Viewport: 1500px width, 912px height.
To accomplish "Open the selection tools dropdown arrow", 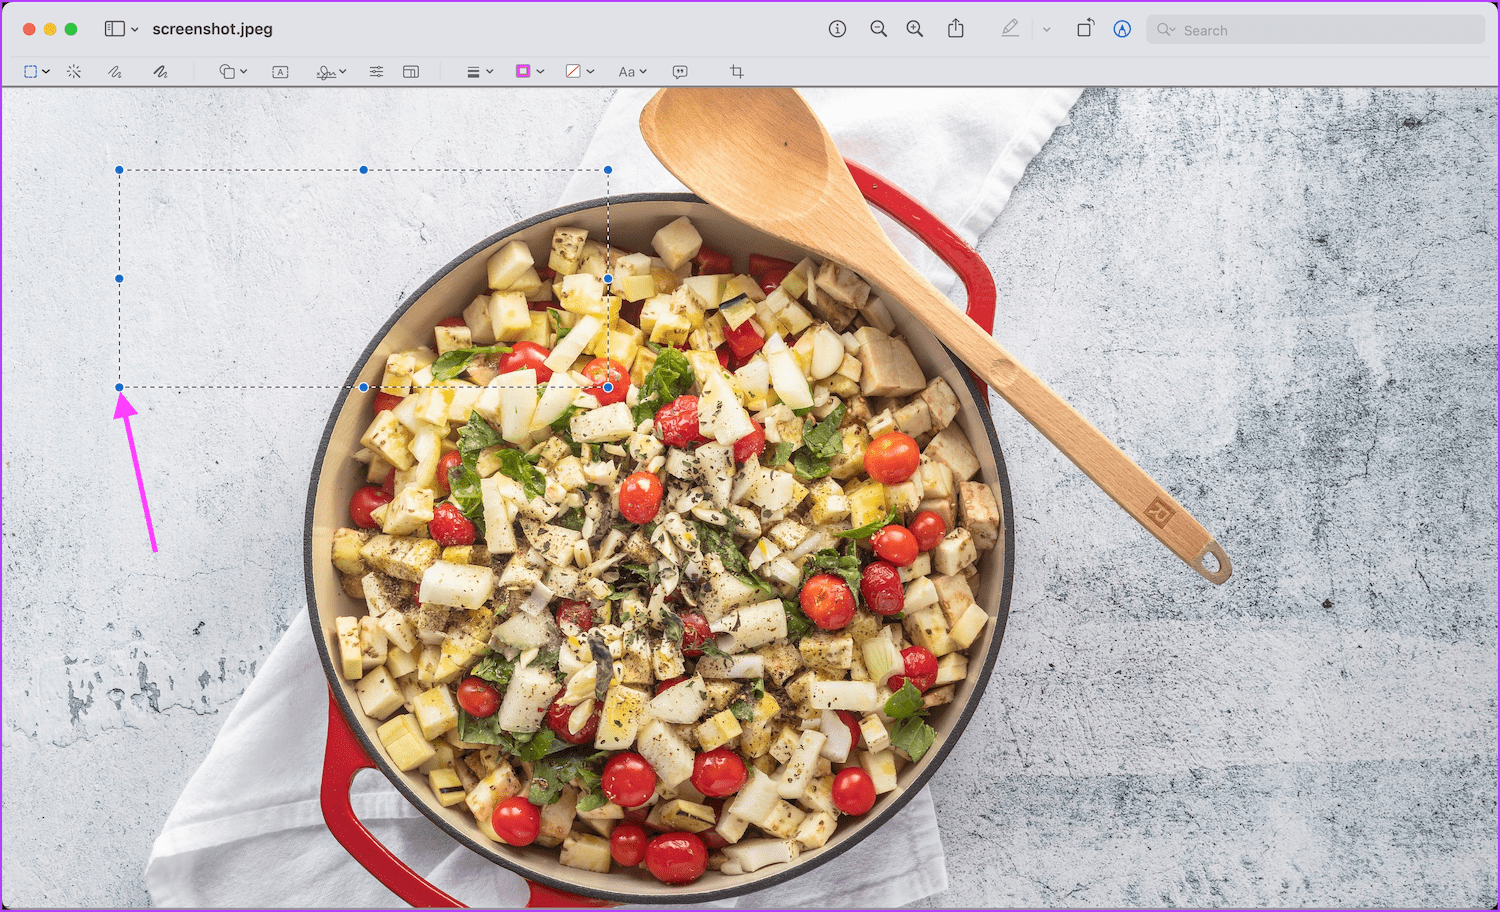I will pyautogui.click(x=46, y=72).
